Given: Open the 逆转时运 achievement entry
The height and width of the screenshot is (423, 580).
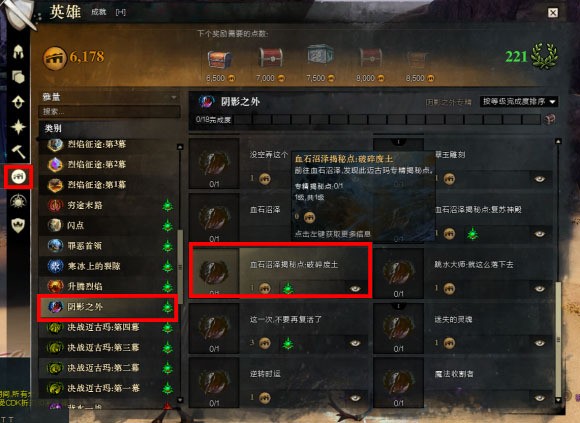Looking at the screenshot, I should 279,382.
